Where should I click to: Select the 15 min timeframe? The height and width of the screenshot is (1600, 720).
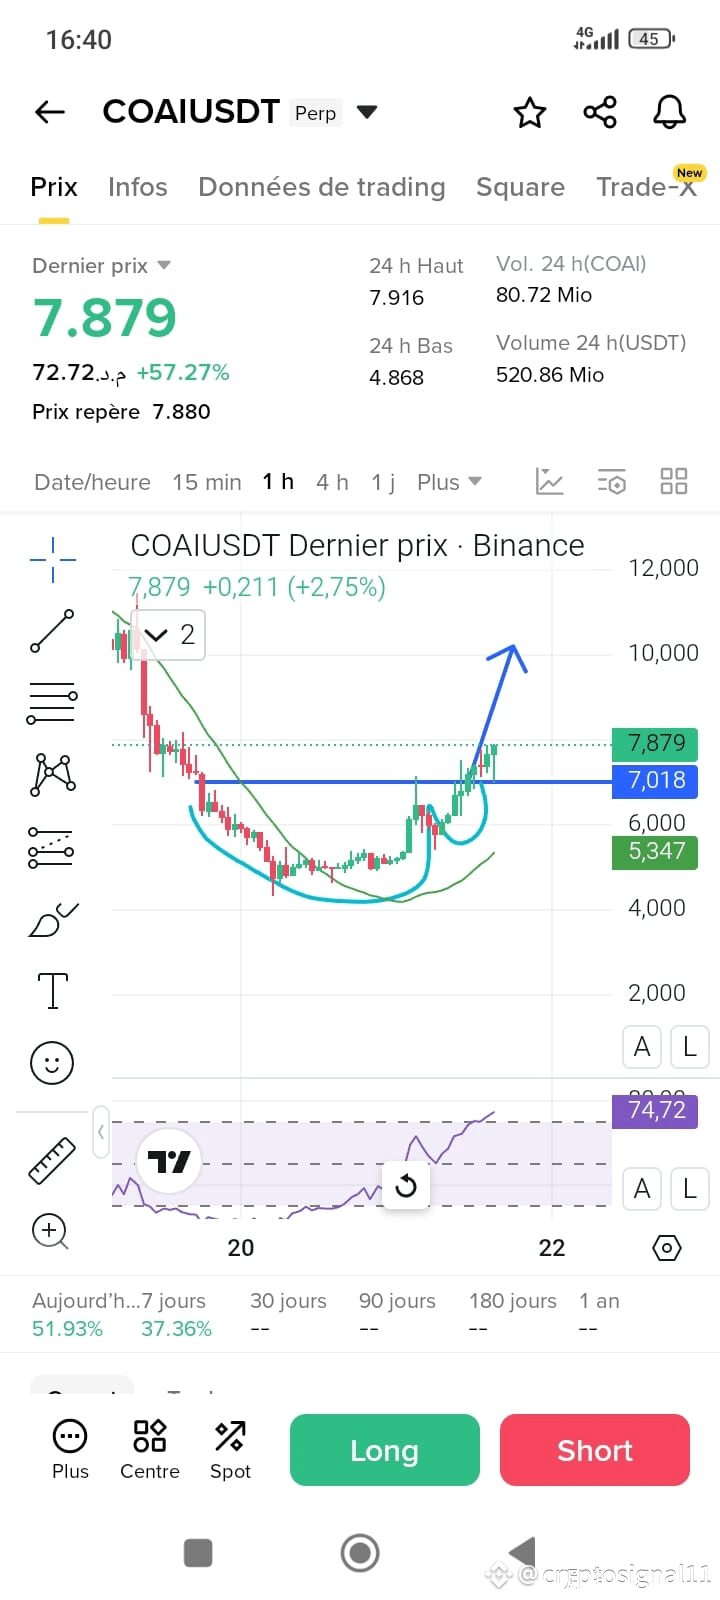[x=207, y=482]
